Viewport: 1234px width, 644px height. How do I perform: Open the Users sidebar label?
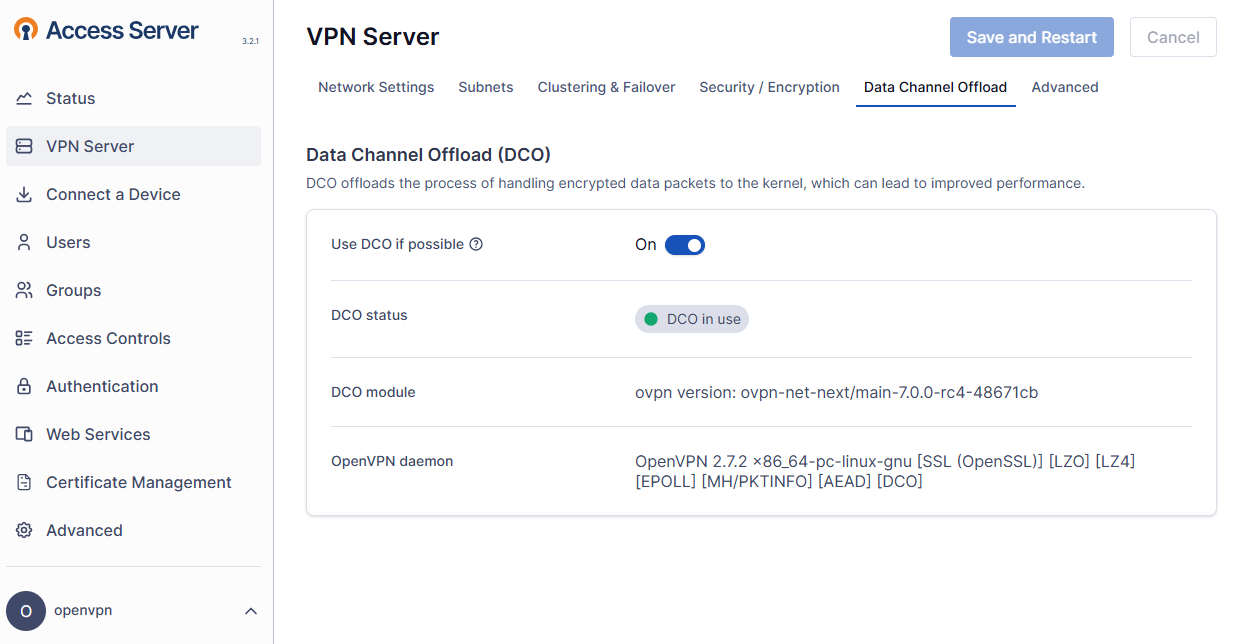pyautogui.click(x=68, y=242)
